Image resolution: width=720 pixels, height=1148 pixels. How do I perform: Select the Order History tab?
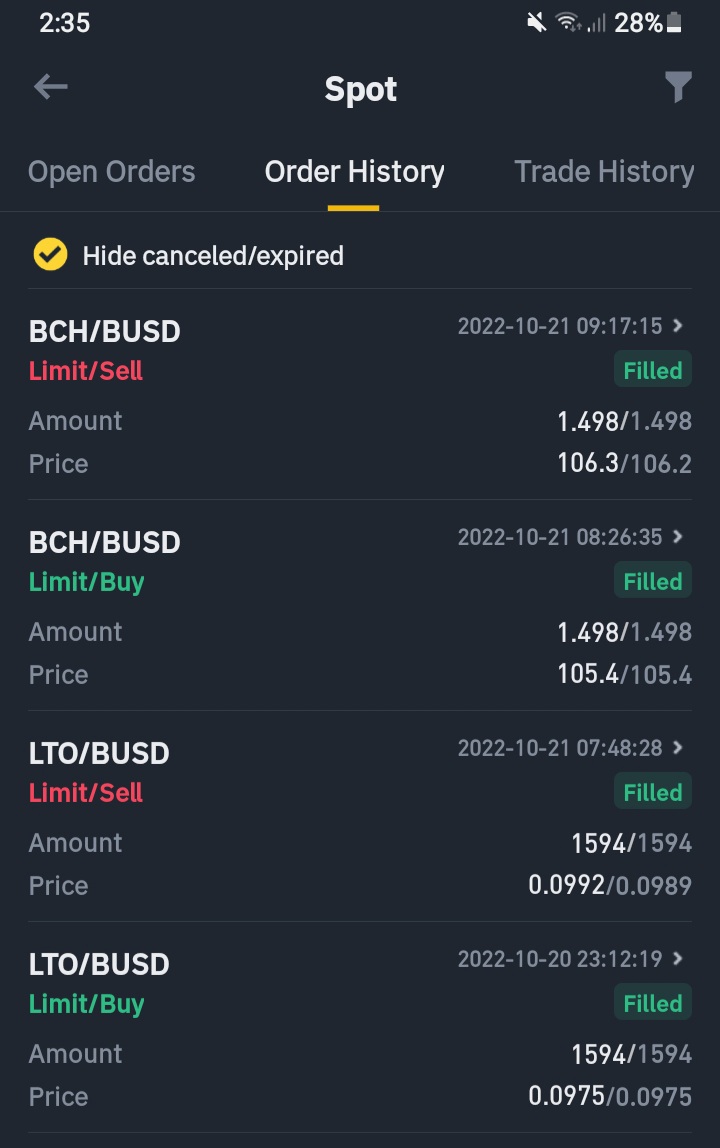(355, 172)
